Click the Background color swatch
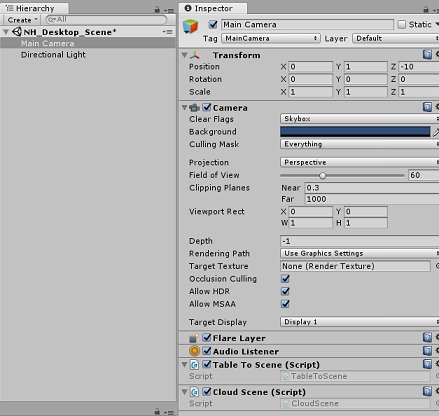This screenshot has width=439, height=416. click(x=355, y=132)
